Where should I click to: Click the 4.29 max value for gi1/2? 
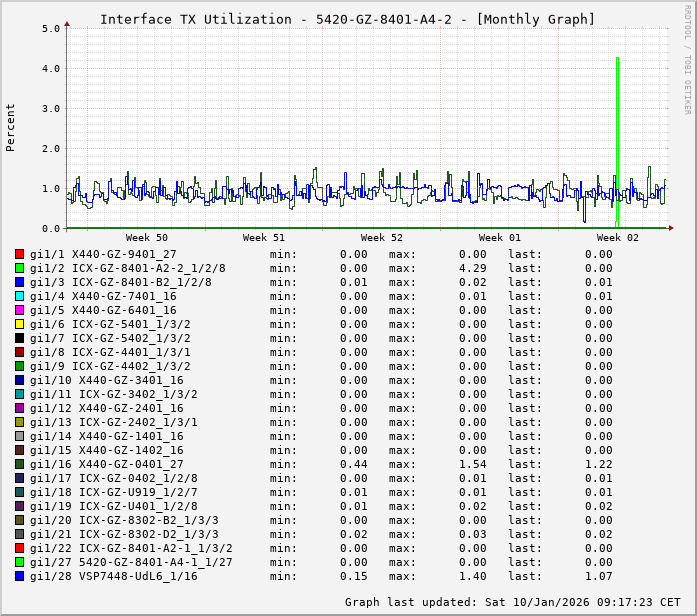coord(472,269)
